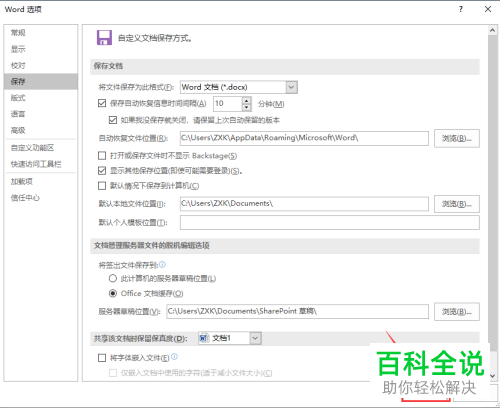Screen dimensions: 500x408
Task: Click the 服务器草稿位置 SharePoint path field
Action: pos(298,312)
